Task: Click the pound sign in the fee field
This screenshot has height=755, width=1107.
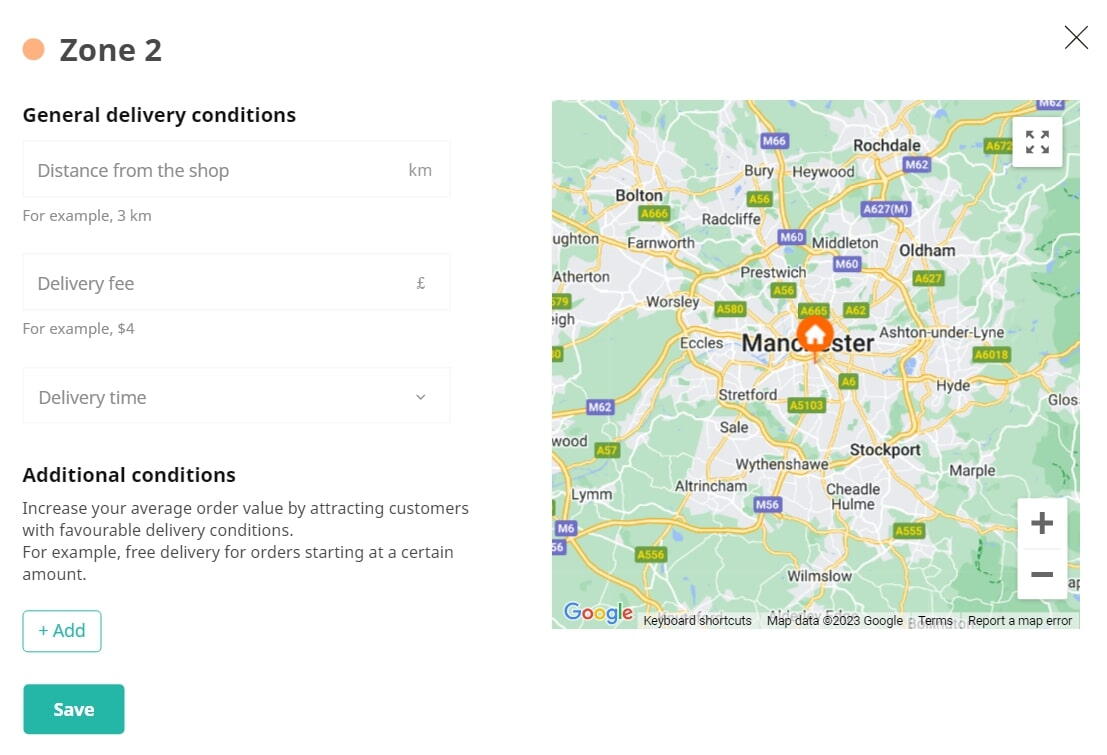Action: [x=420, y=282]
